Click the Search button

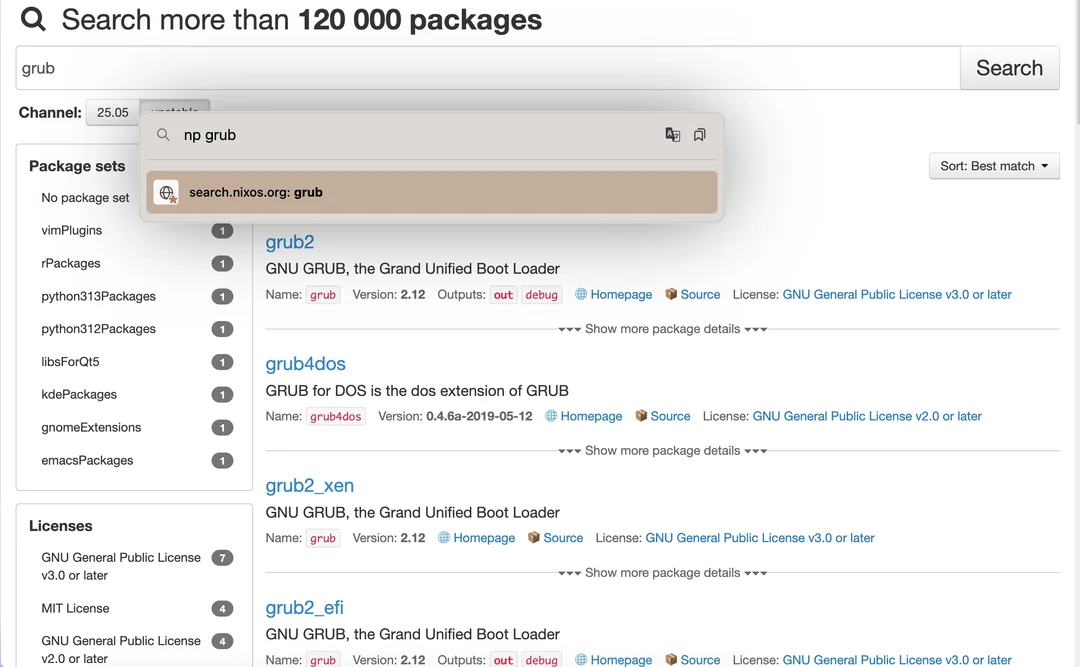(x=1009, y=68)
